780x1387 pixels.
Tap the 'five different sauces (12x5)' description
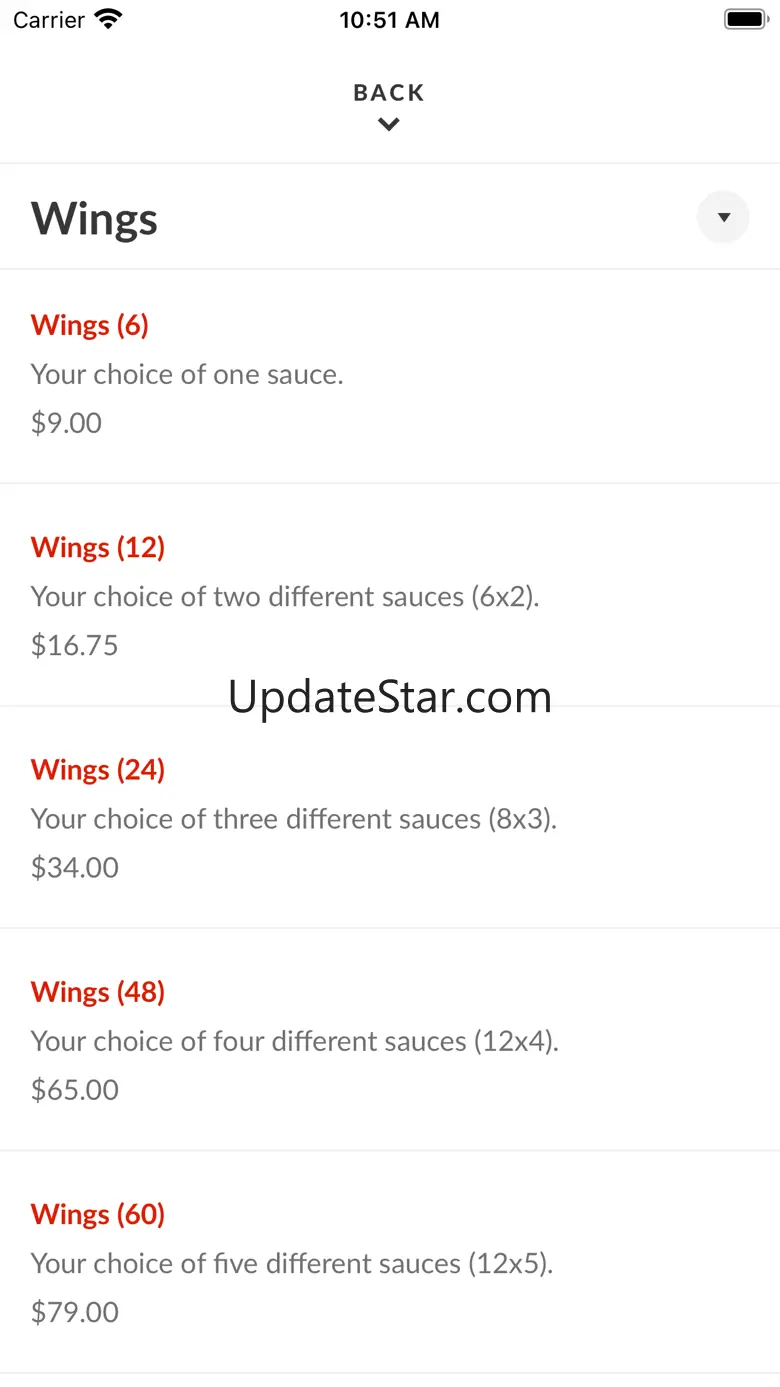coord(291,1263)
